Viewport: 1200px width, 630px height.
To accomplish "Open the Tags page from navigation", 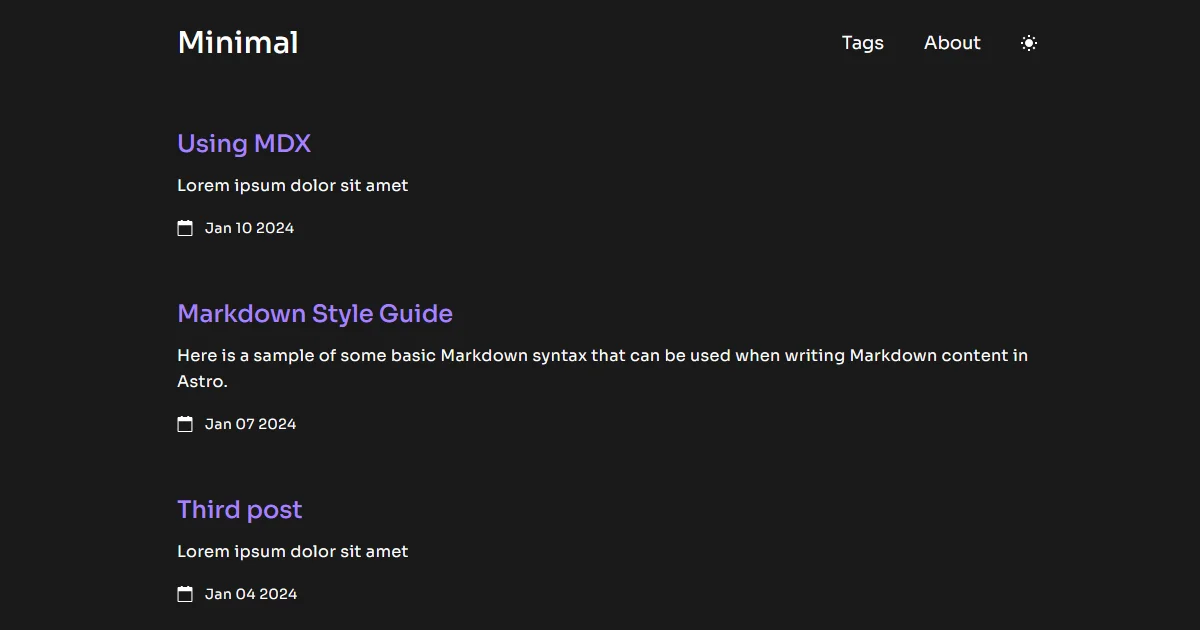I will (x=862, y=43).
